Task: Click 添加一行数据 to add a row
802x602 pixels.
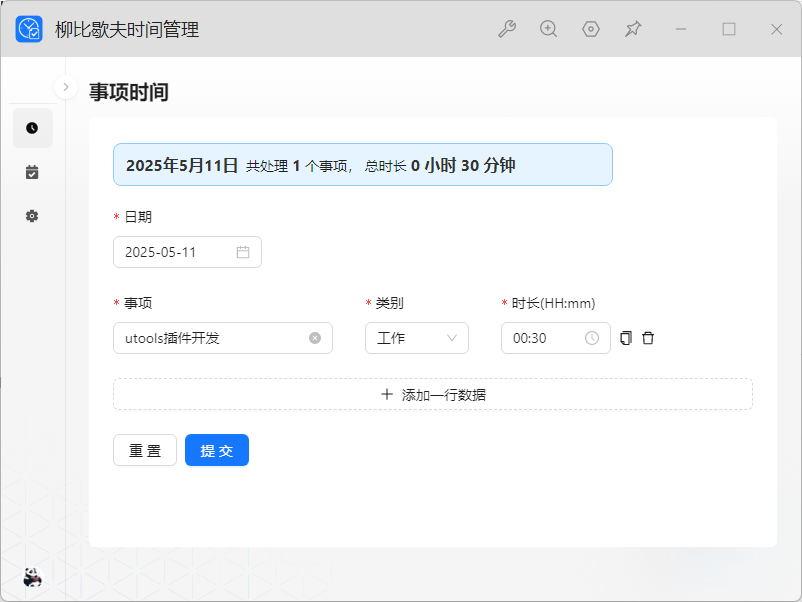Action: tap(433, 394)
